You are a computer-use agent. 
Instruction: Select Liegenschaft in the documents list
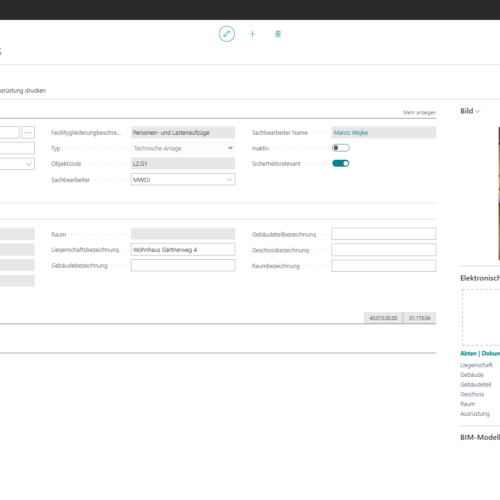(476, 365)
